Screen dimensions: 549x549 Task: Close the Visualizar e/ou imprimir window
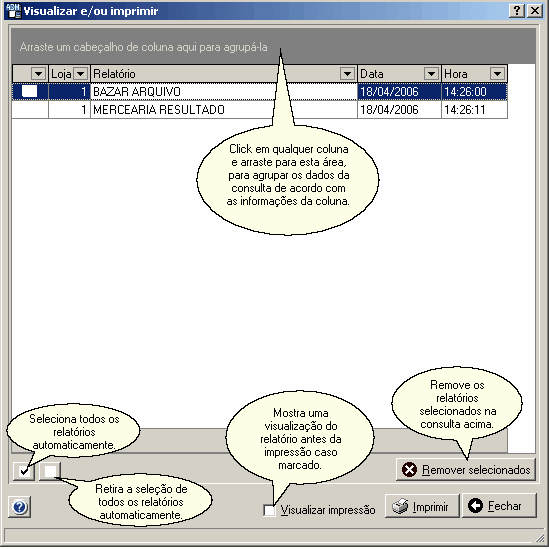click(535, 11)
